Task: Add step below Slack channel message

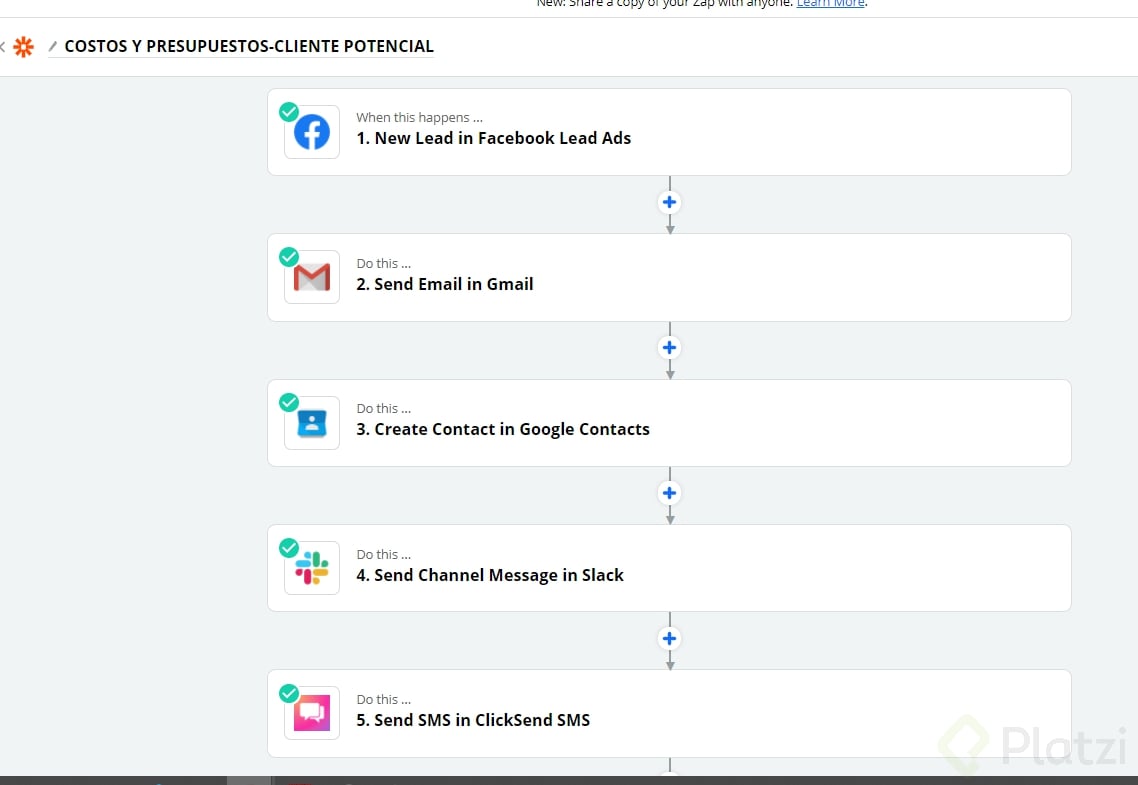Action: pyautogui.click(x=670, y=638)
